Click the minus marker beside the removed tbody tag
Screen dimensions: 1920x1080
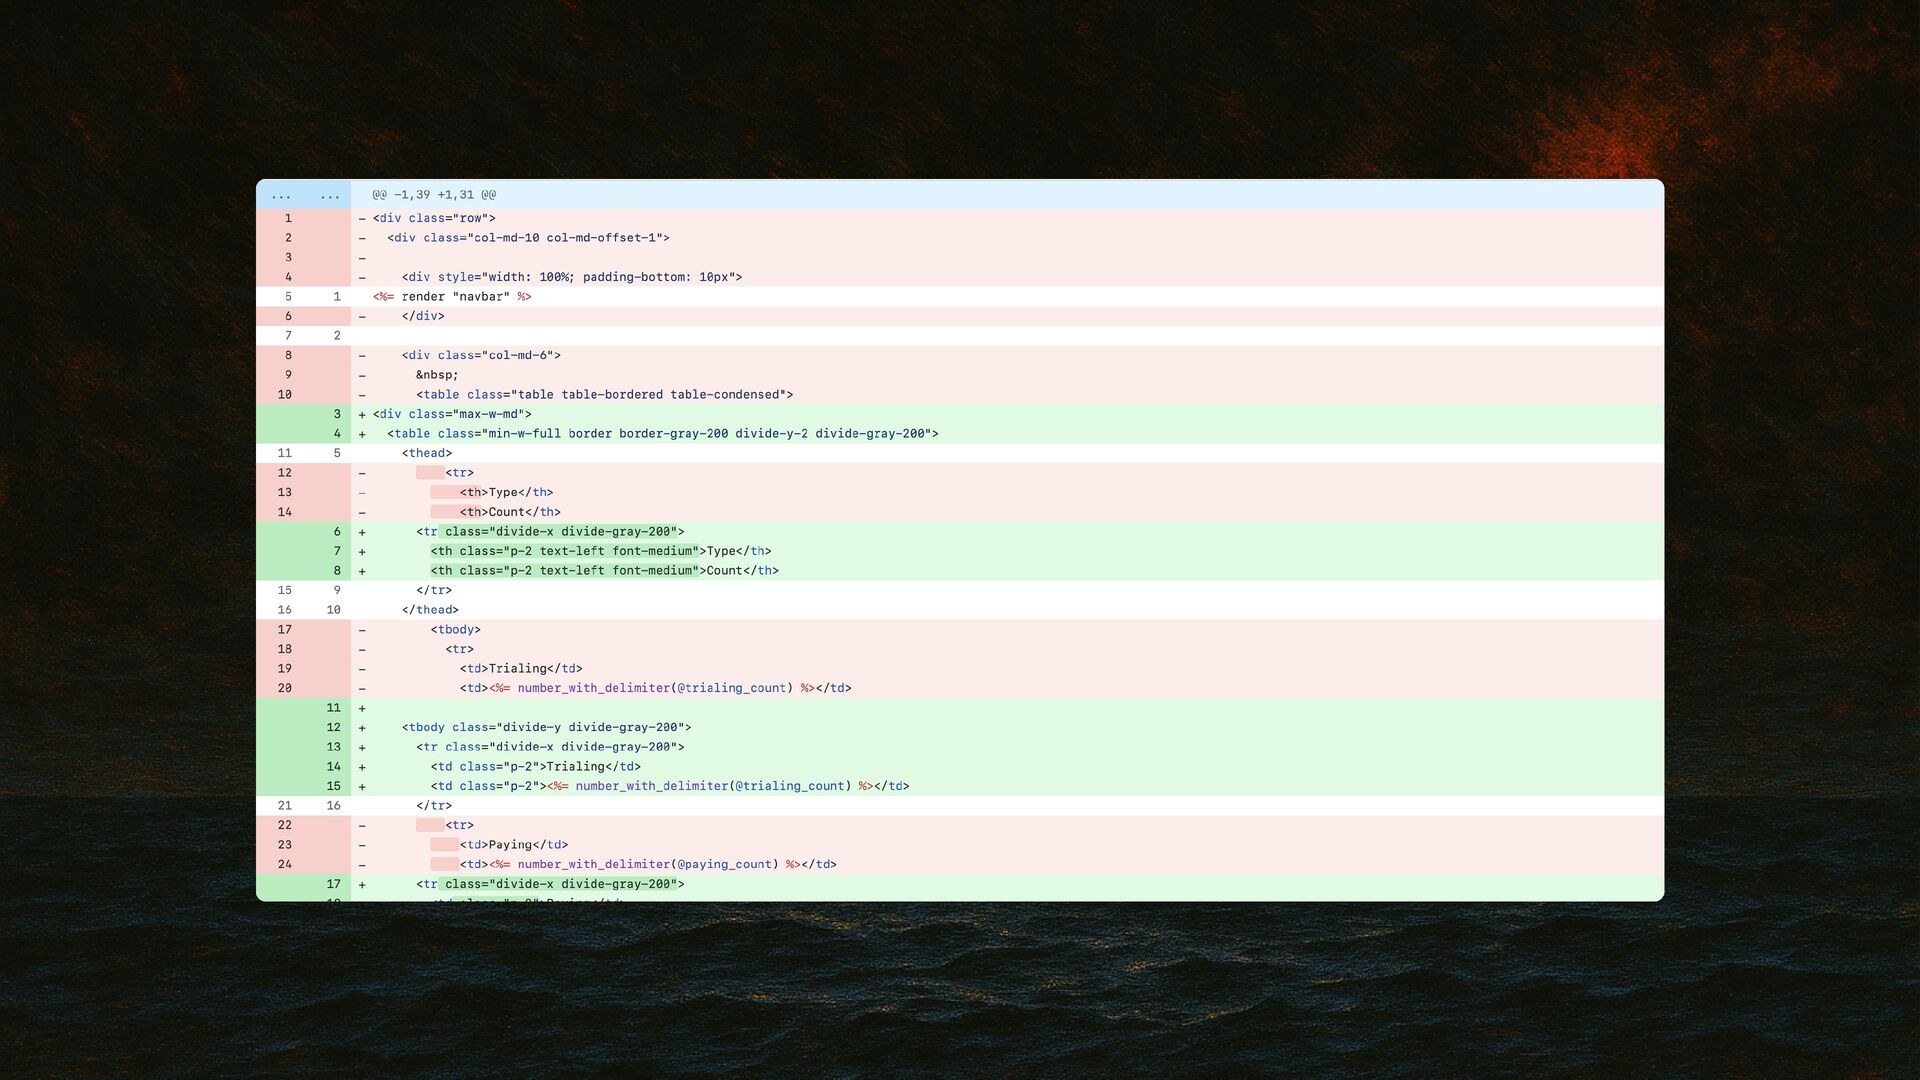(362, 630)
